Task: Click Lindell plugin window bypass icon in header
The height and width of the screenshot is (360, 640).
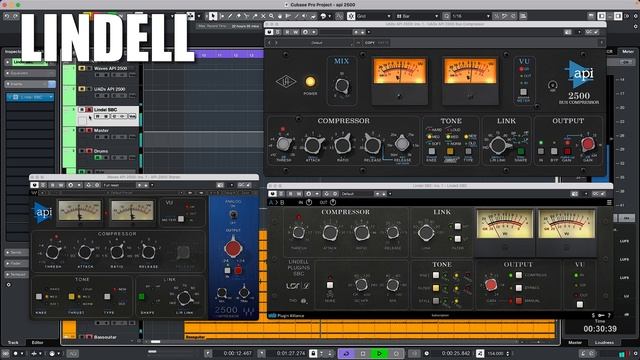Action: click(272, 193)
